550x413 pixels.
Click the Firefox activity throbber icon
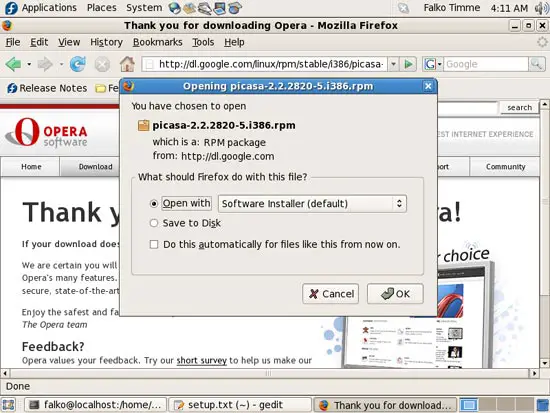tap(542, 42)
